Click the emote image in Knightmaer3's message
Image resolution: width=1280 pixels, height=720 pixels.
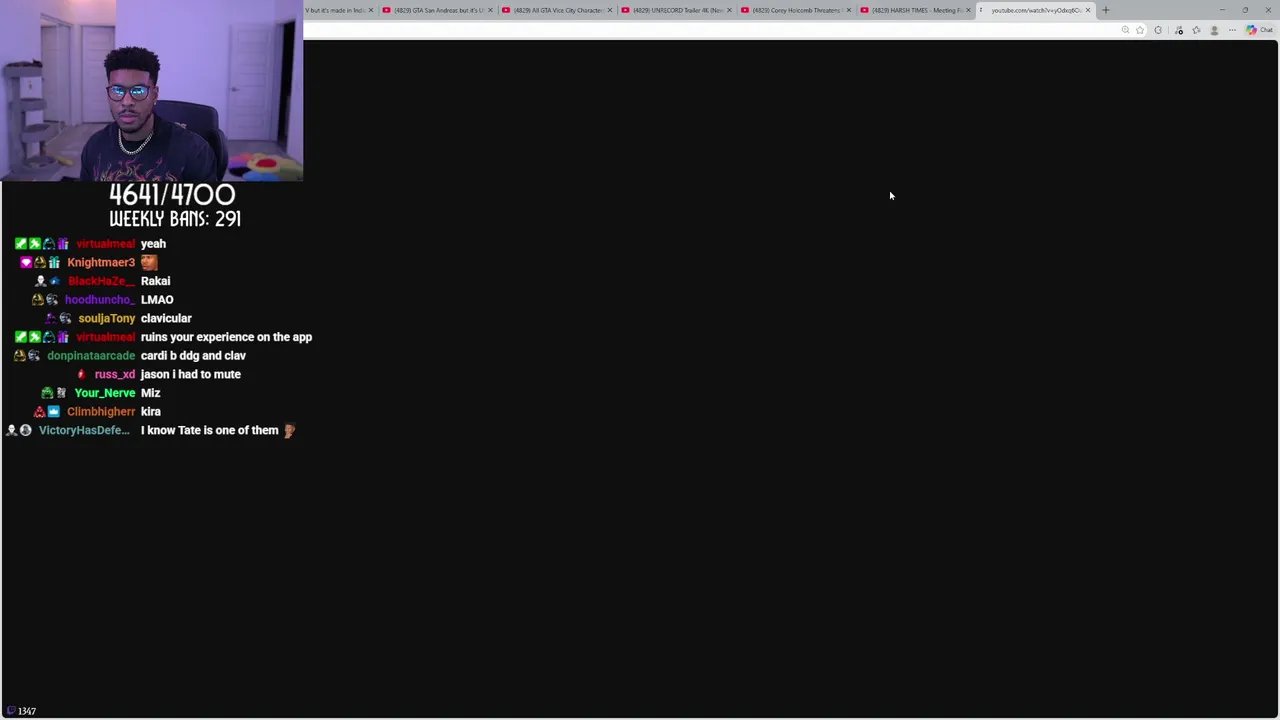click(x=149, y=262)
